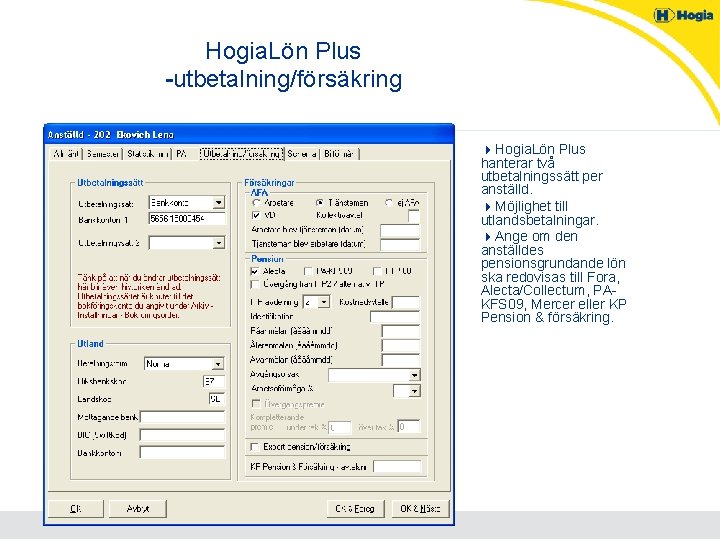Screen dimensions: 720x540
Task: Focus the Arbetare blev tjänsteman date field
Action: coord(400,230)
